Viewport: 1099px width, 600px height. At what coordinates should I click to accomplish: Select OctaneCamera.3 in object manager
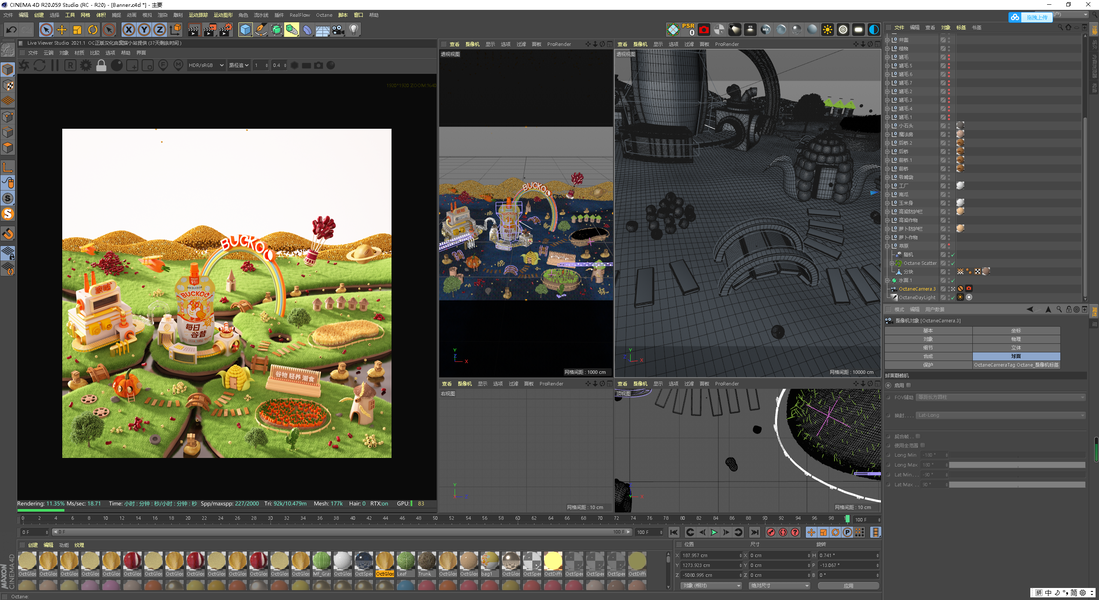[917, 289]
